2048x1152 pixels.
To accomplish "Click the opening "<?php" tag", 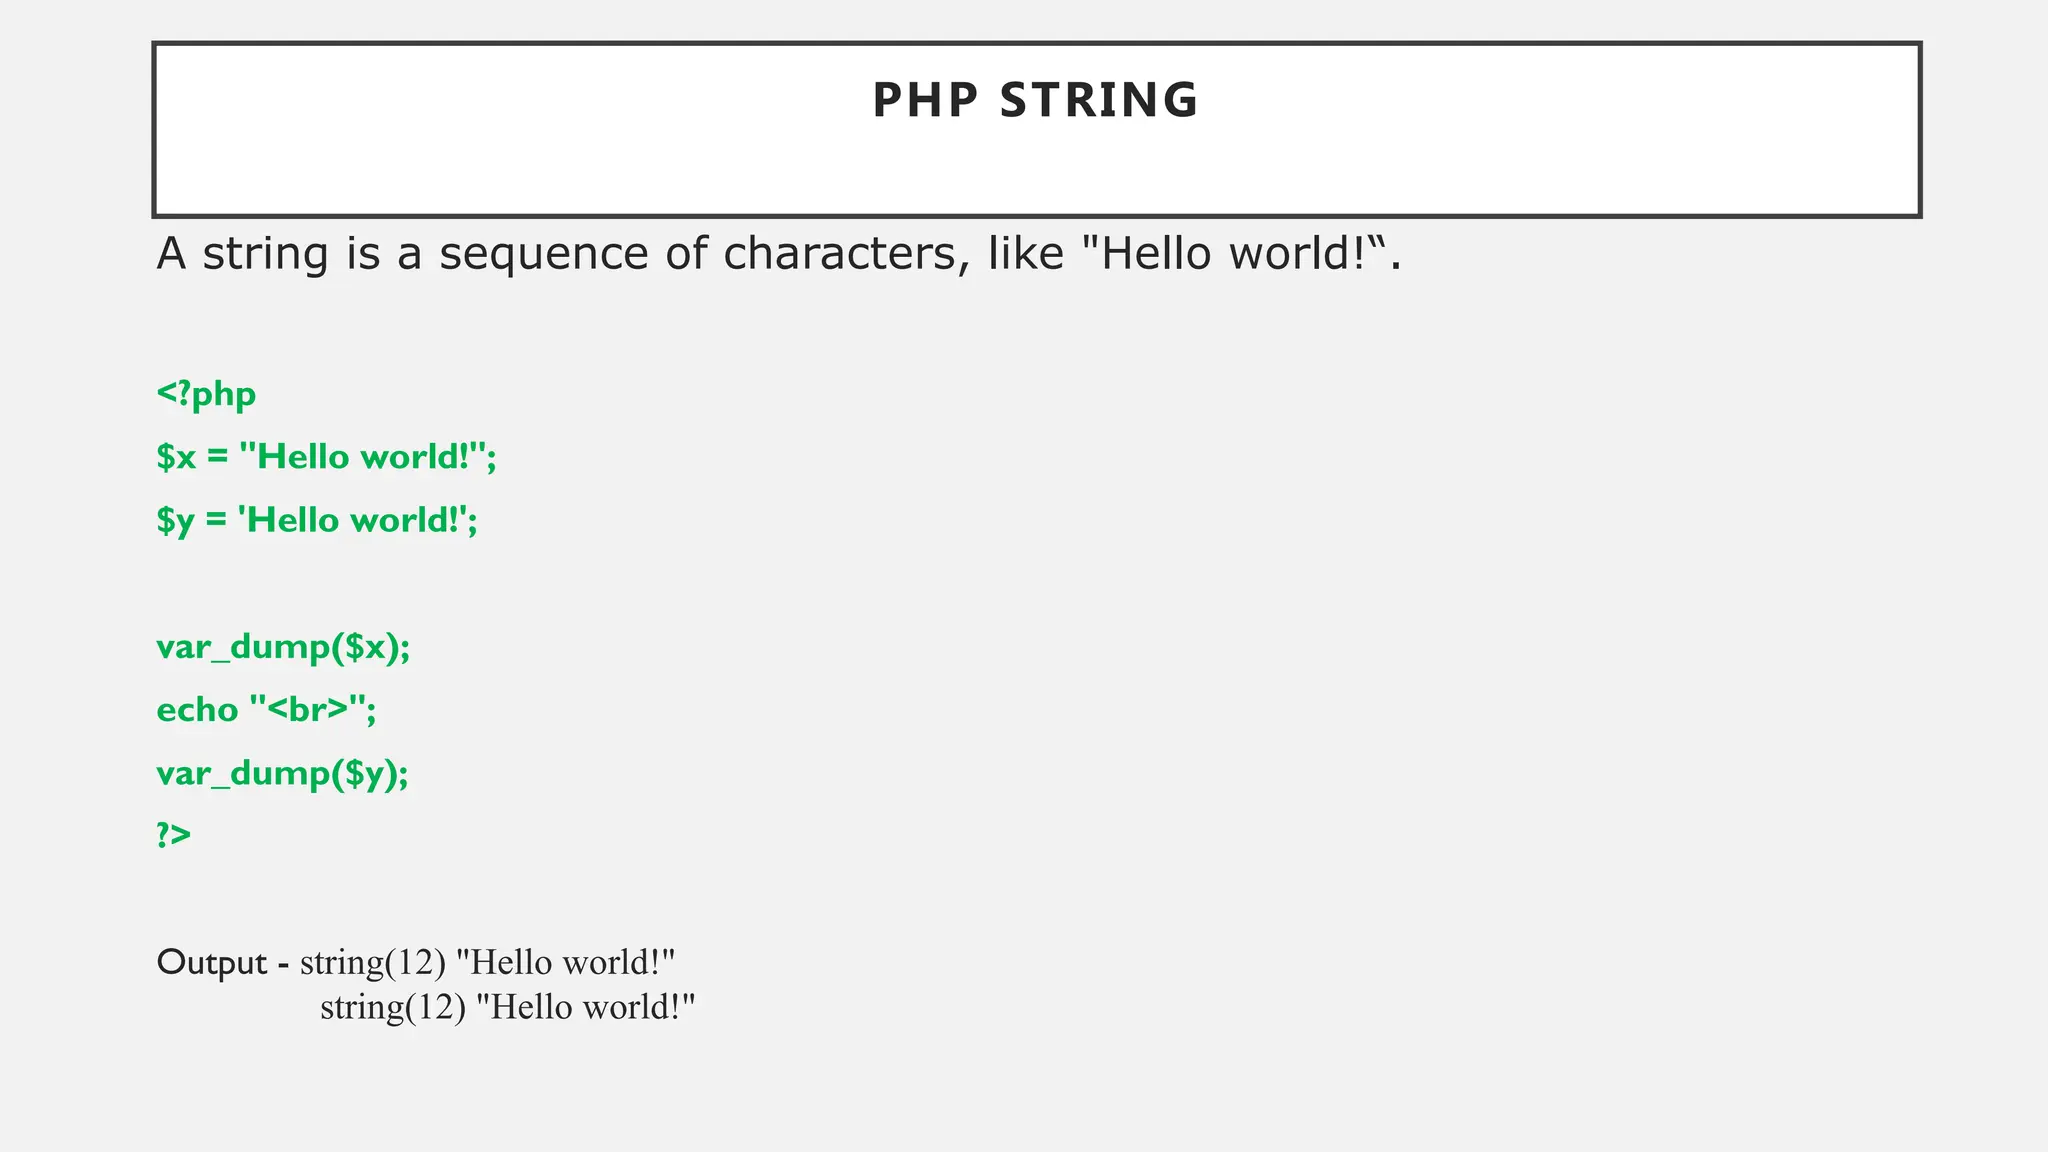I will tap(206, 394).
